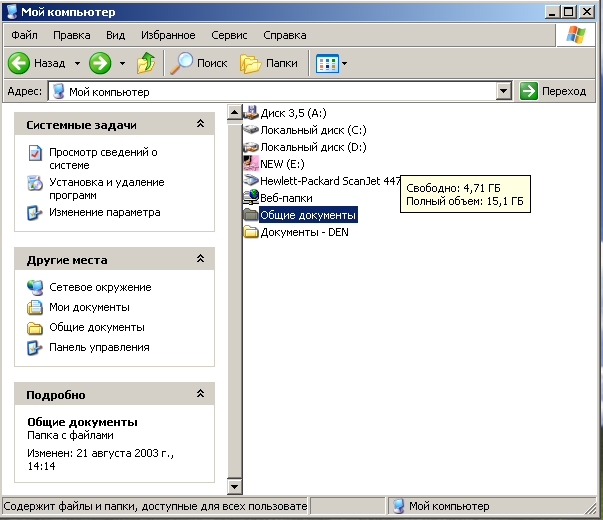Collapse Системные задачи panel

coord(200,123)
